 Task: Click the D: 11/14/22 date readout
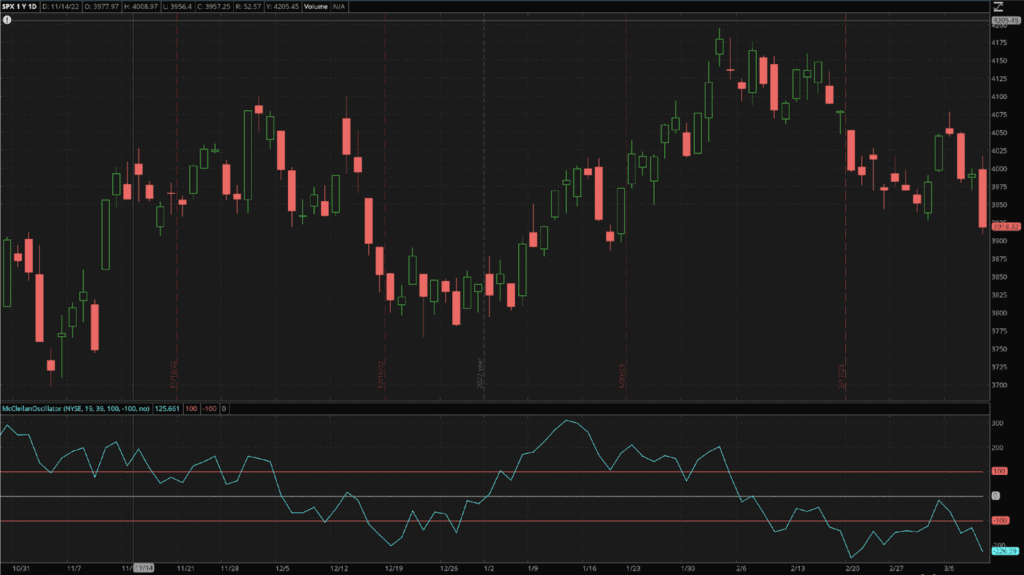click(x=61, y=7)
